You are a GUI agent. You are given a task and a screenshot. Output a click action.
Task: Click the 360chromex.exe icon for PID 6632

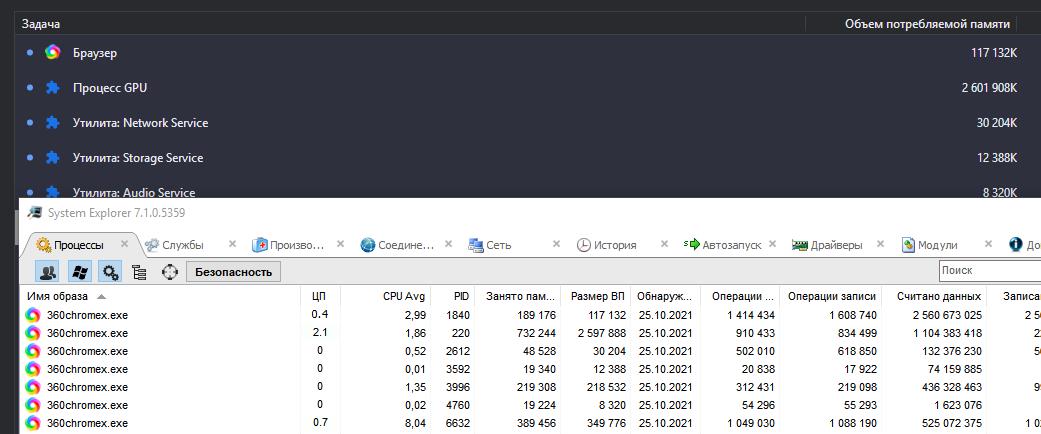[x=33, y=423]
